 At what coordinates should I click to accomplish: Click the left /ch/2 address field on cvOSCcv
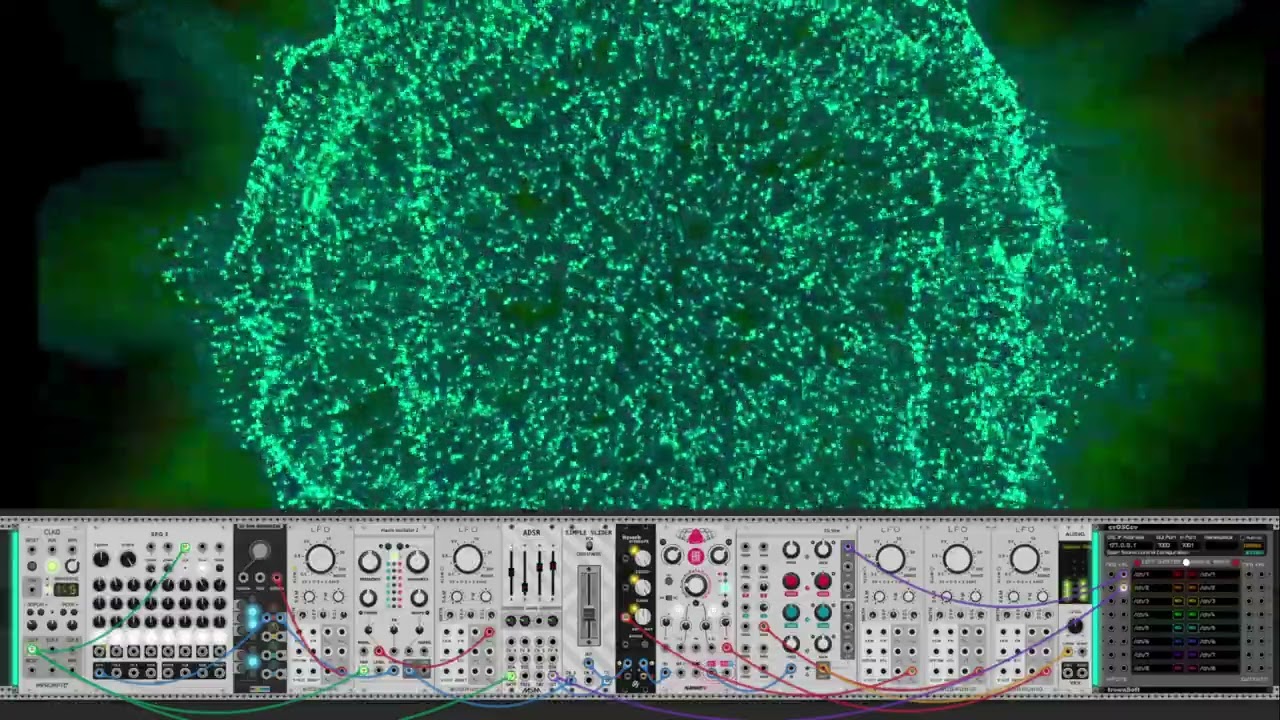point(1152,588)
